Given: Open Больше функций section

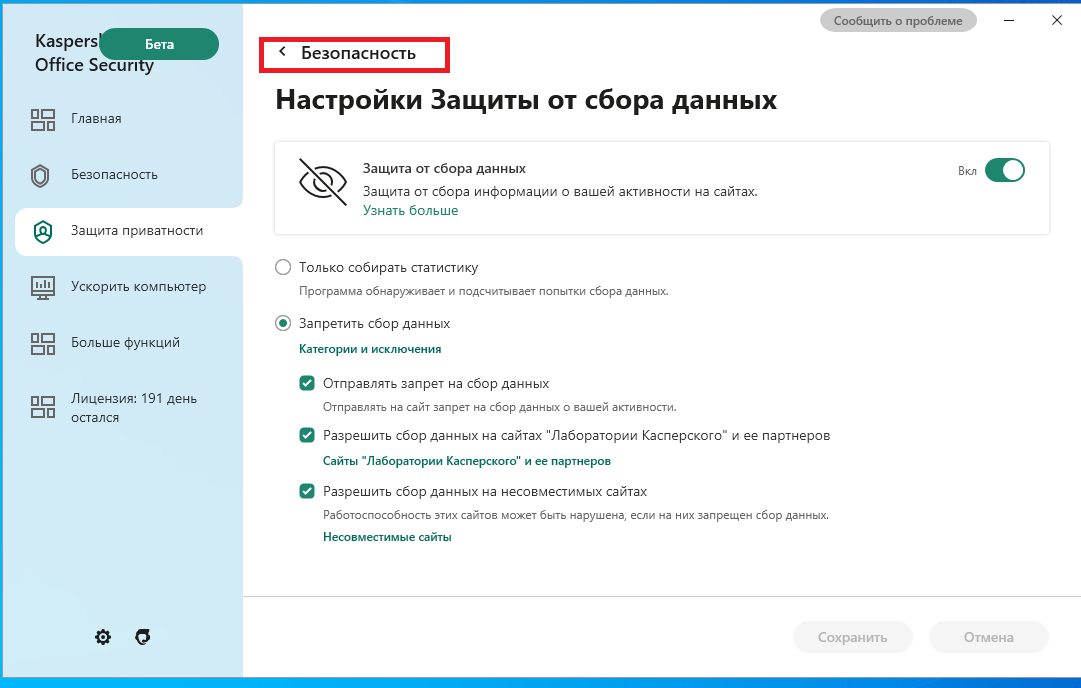Looking at the screenshot, I should [123, 343].
